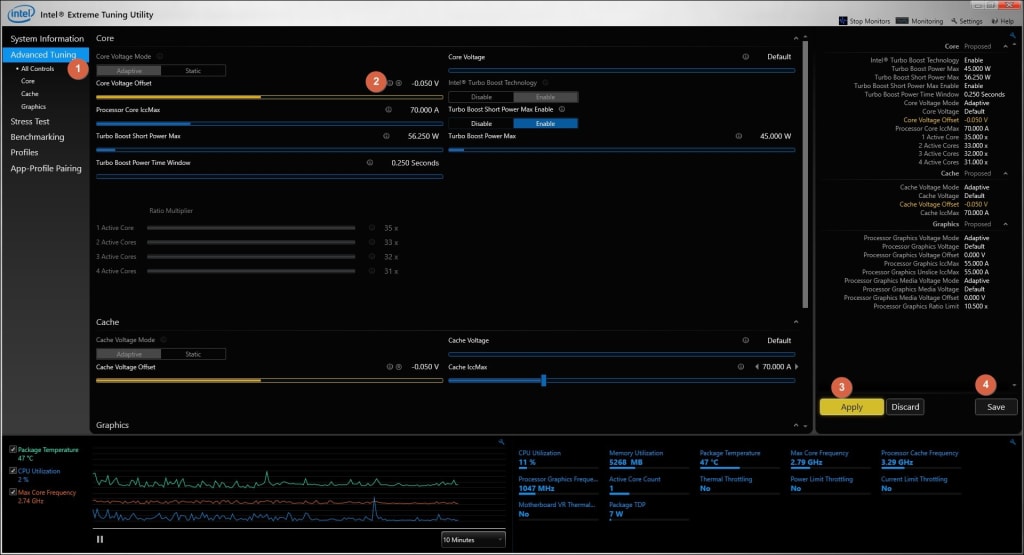Open the Help menu at the top right
1024x555 pixels.
click(x=1002, y=21)
